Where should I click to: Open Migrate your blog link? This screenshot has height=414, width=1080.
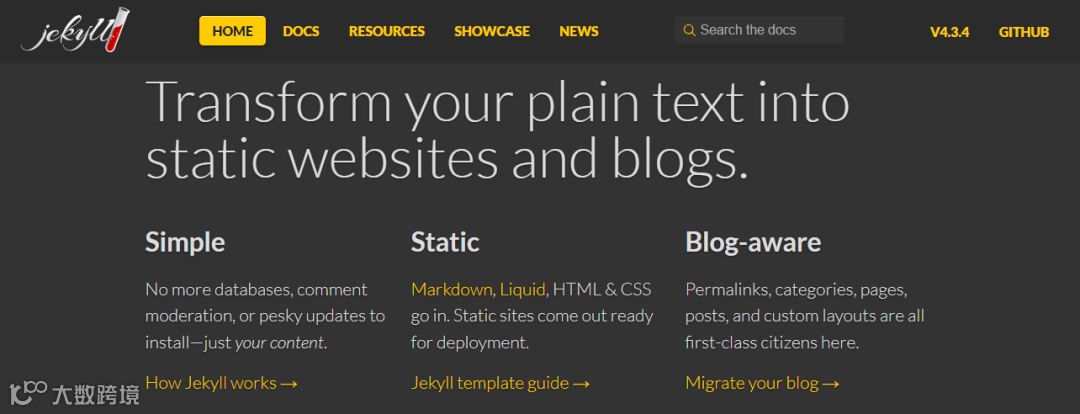(x=762, y=383)
